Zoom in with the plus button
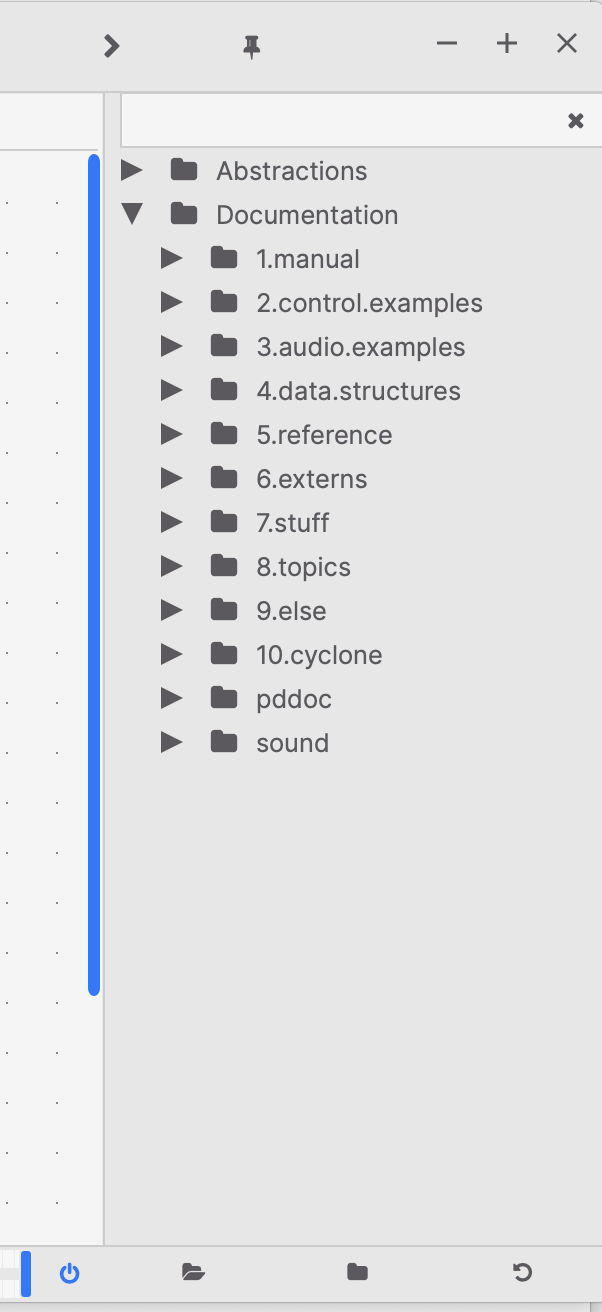This screenshot has height=1312, width=602. (x=506, y=43)
